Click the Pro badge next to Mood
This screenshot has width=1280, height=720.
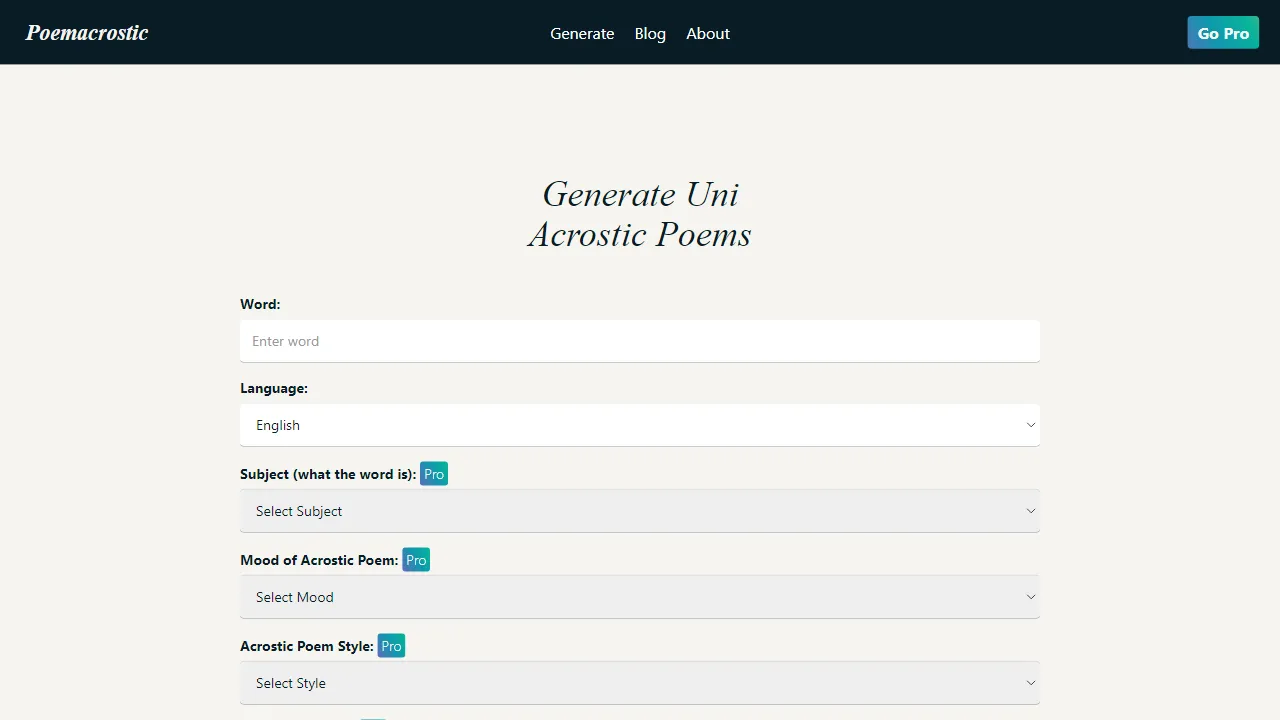click(416, 560)
